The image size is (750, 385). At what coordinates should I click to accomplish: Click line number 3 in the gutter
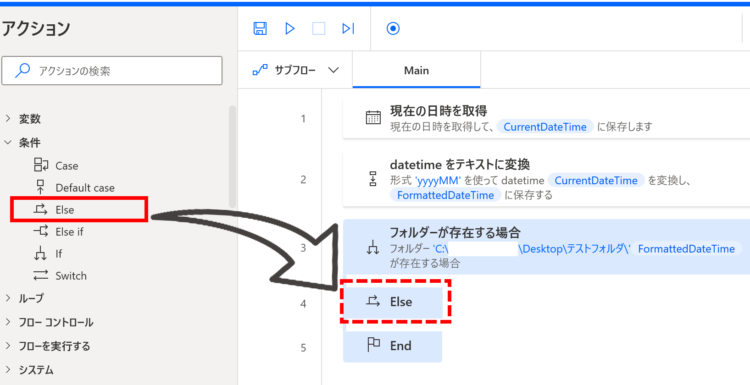click(303, 247)
